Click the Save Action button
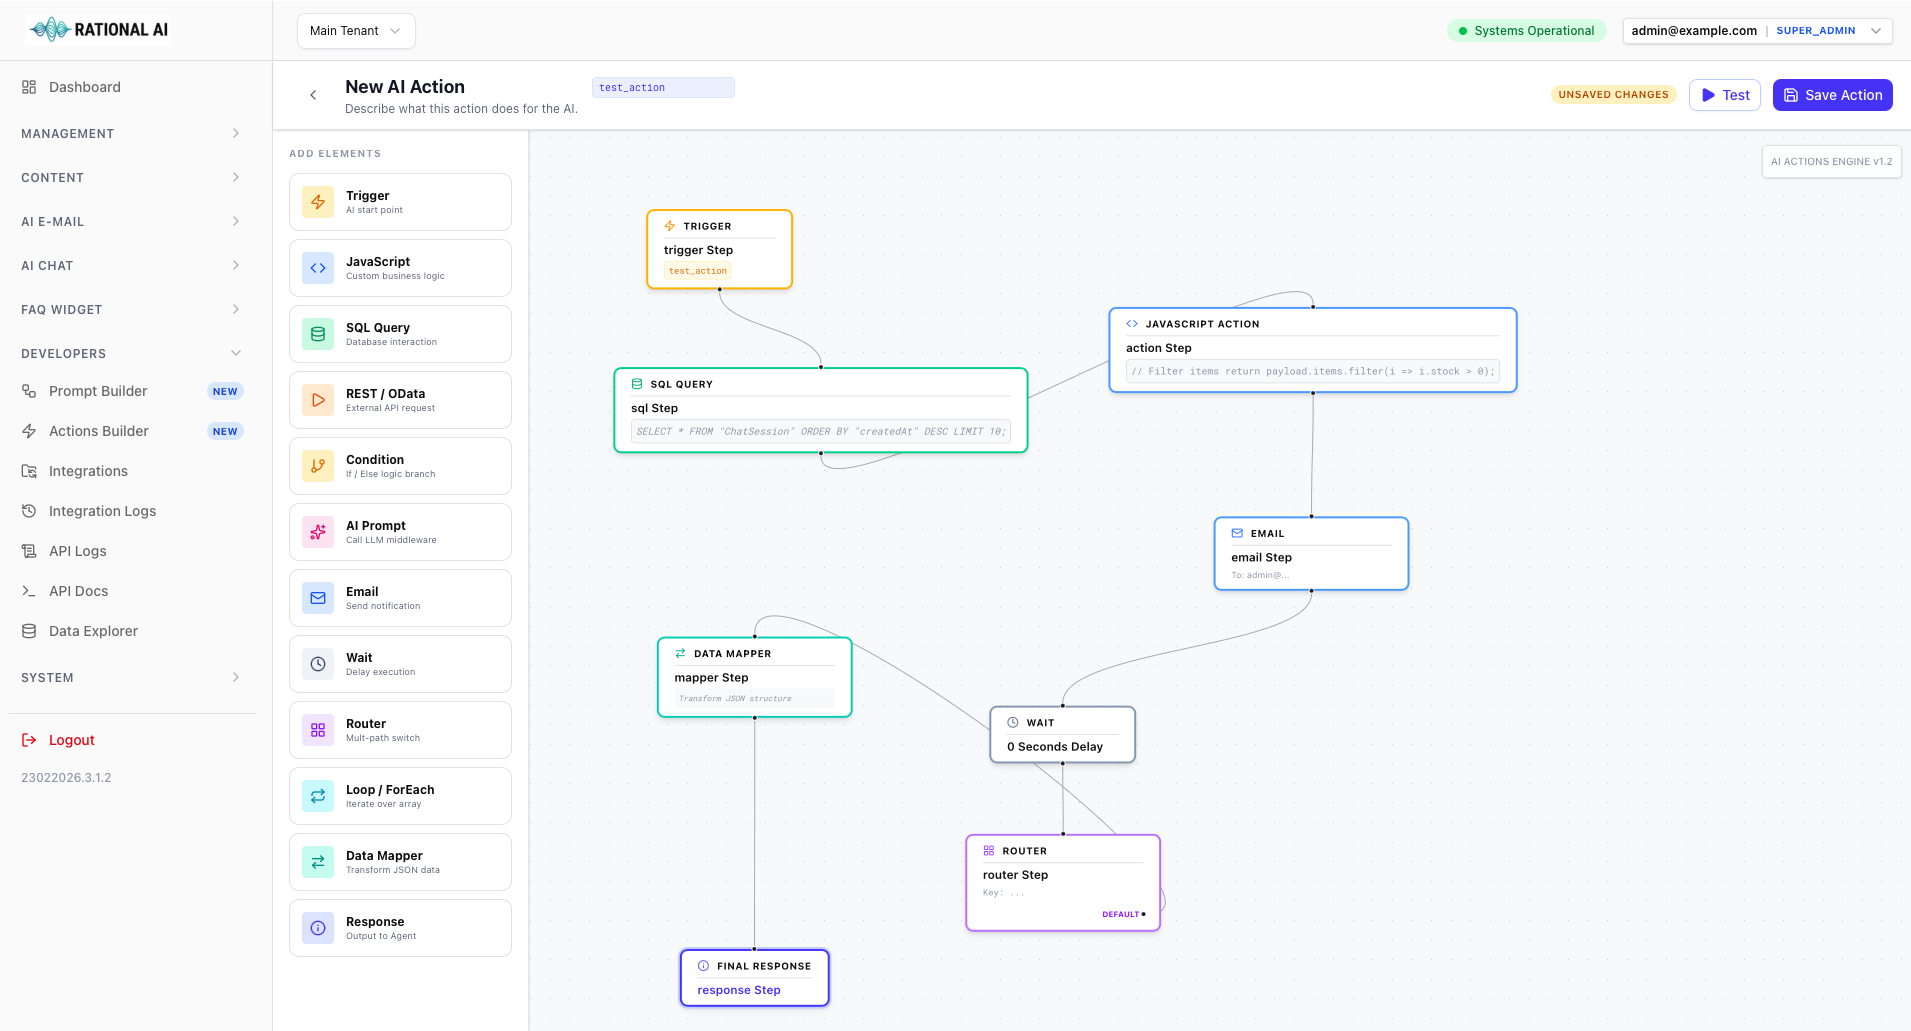 [x=1831, y=94]
